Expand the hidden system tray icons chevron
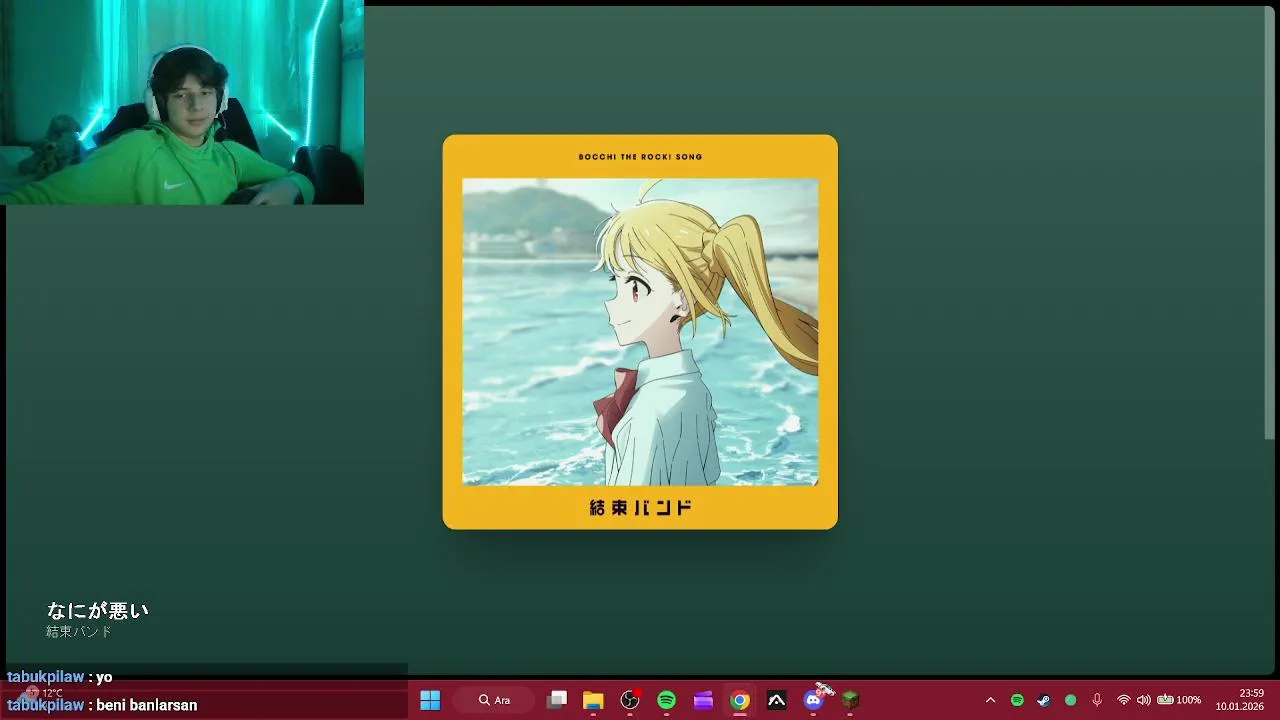Viewport: 1280px width, 720px height. [x=990, y=700]
